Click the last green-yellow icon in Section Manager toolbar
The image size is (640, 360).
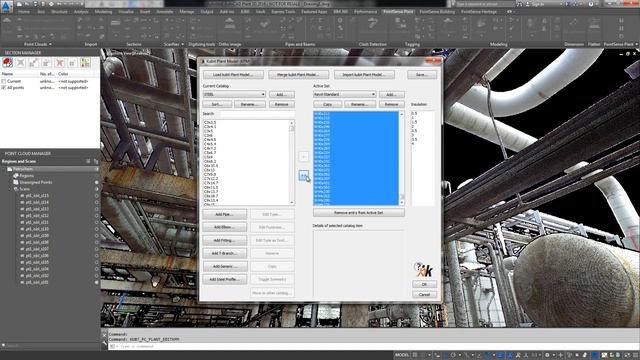click(85, 62)
